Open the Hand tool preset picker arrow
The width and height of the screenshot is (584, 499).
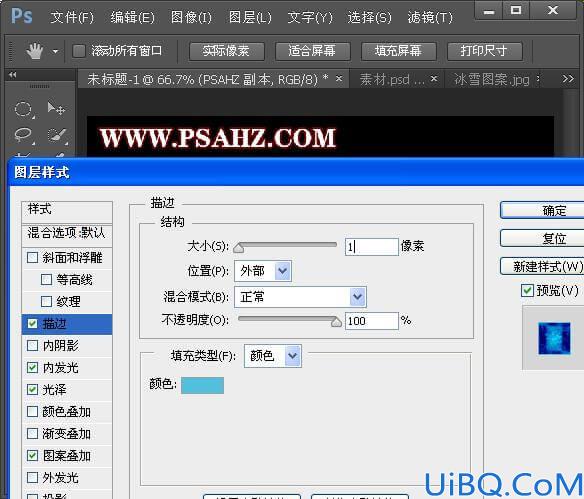55,51
